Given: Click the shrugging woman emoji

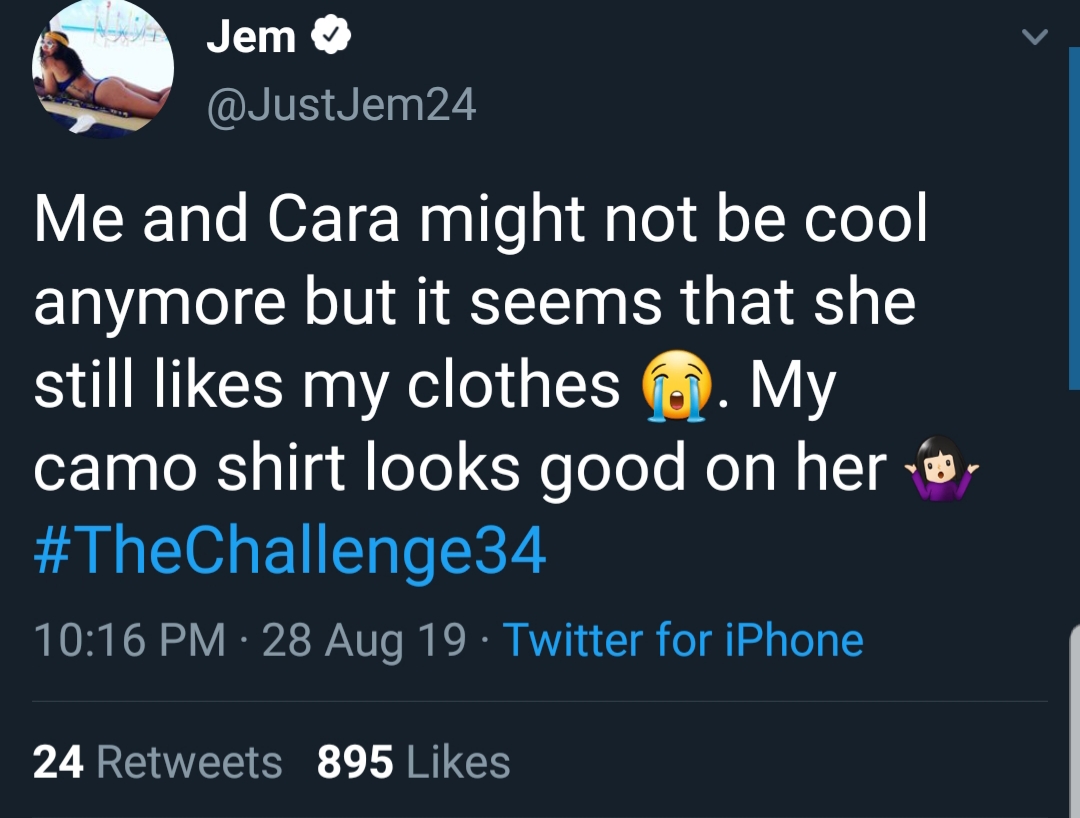Looking at the screenshot, I should (942, 469).
